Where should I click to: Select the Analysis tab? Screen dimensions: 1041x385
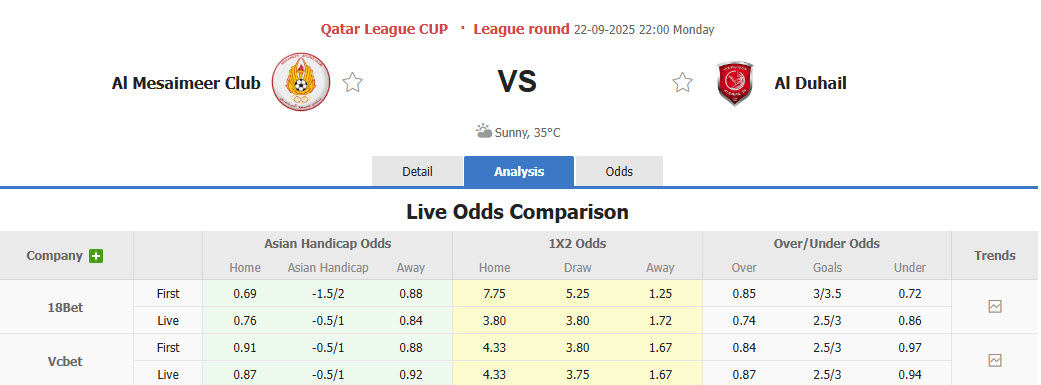point(519,171)
